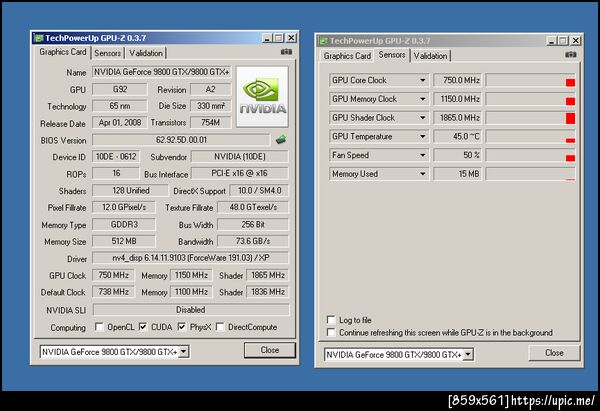Click the BIOS save chip icon
The width and height of the screenshot is (600, 411).
coord(281,140)
